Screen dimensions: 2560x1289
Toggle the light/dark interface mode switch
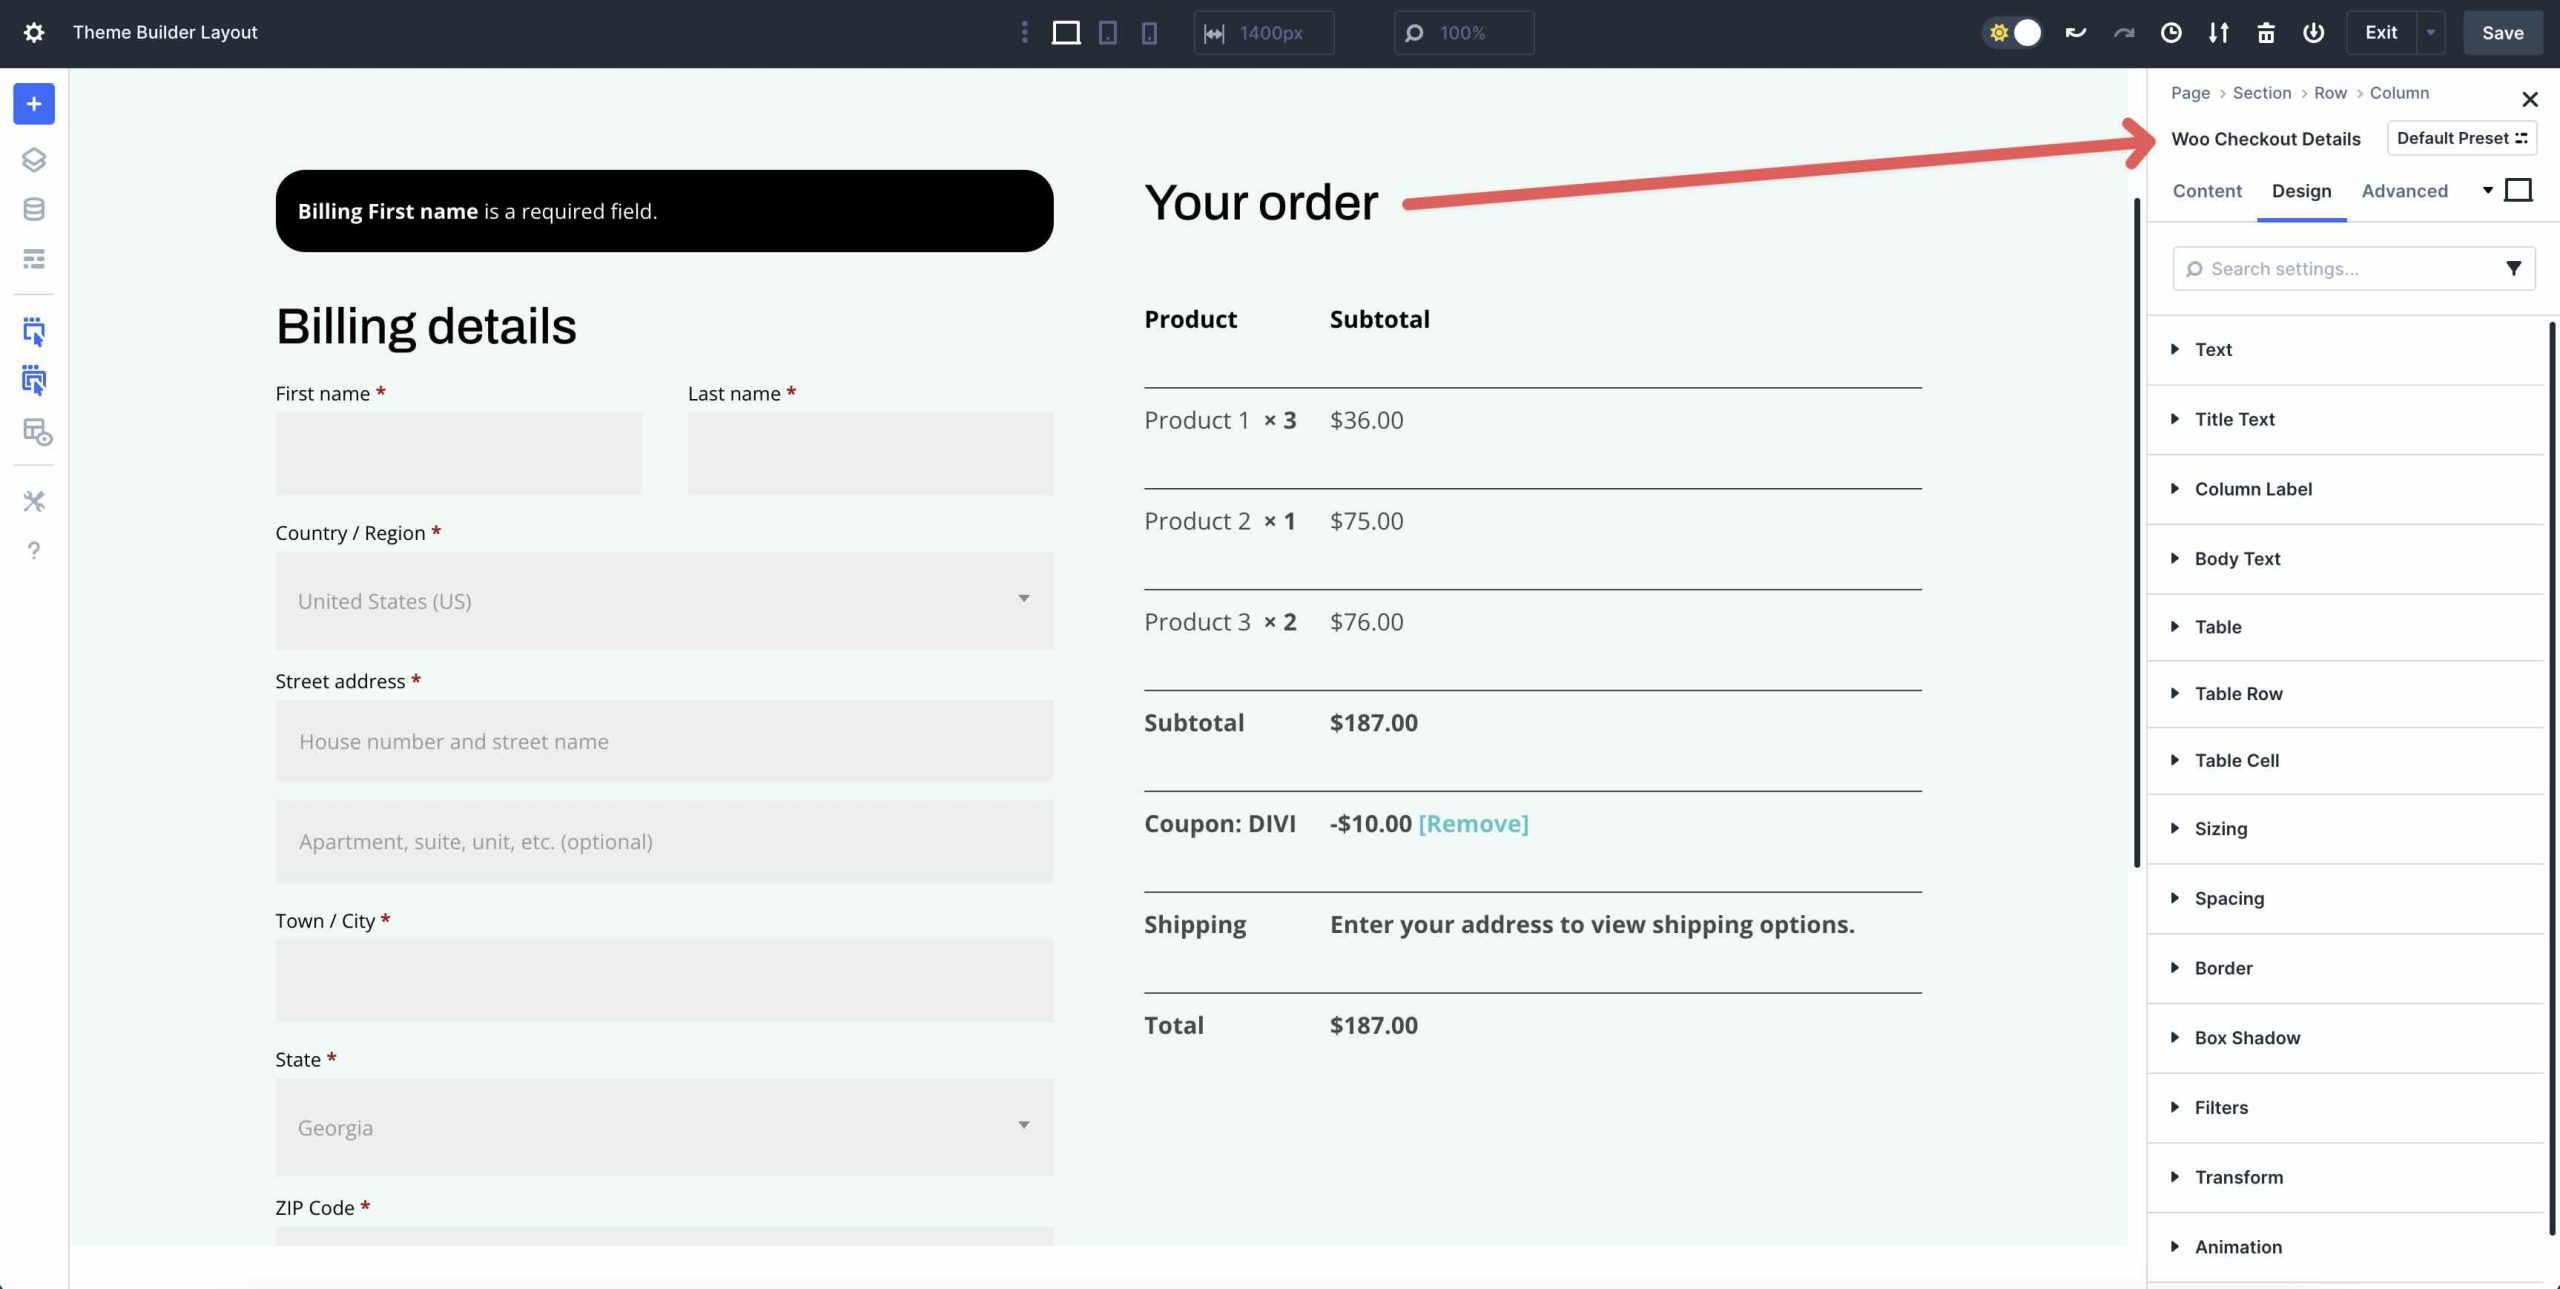[2013, 32]
